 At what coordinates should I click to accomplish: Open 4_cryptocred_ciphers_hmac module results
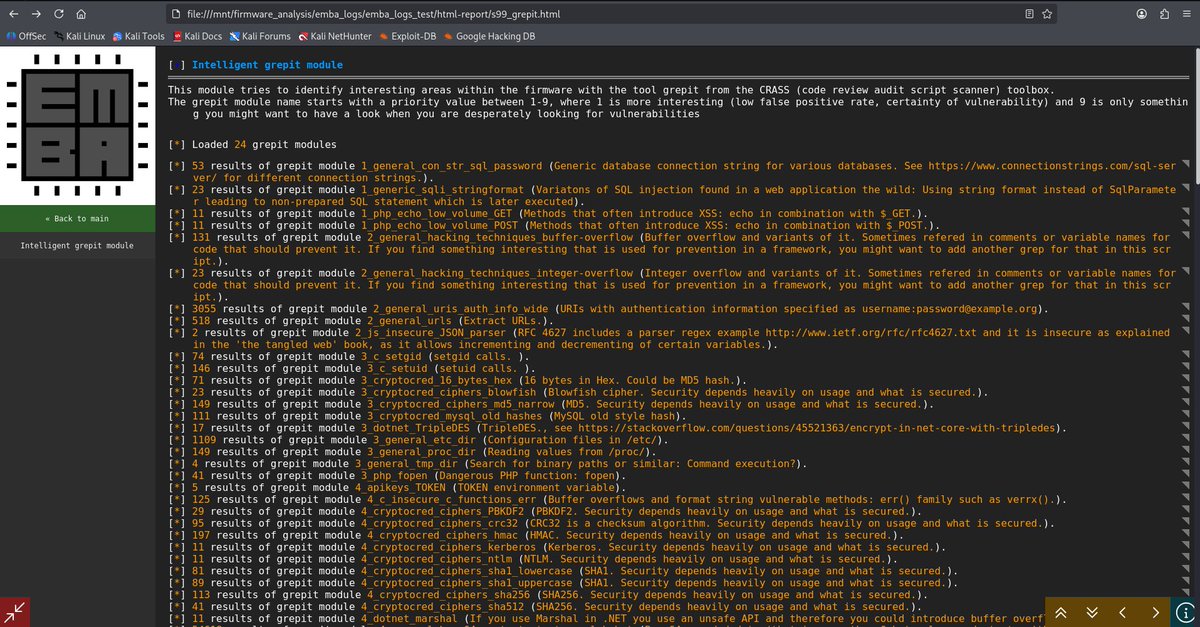pyautogui.click(x=443, y=536)
